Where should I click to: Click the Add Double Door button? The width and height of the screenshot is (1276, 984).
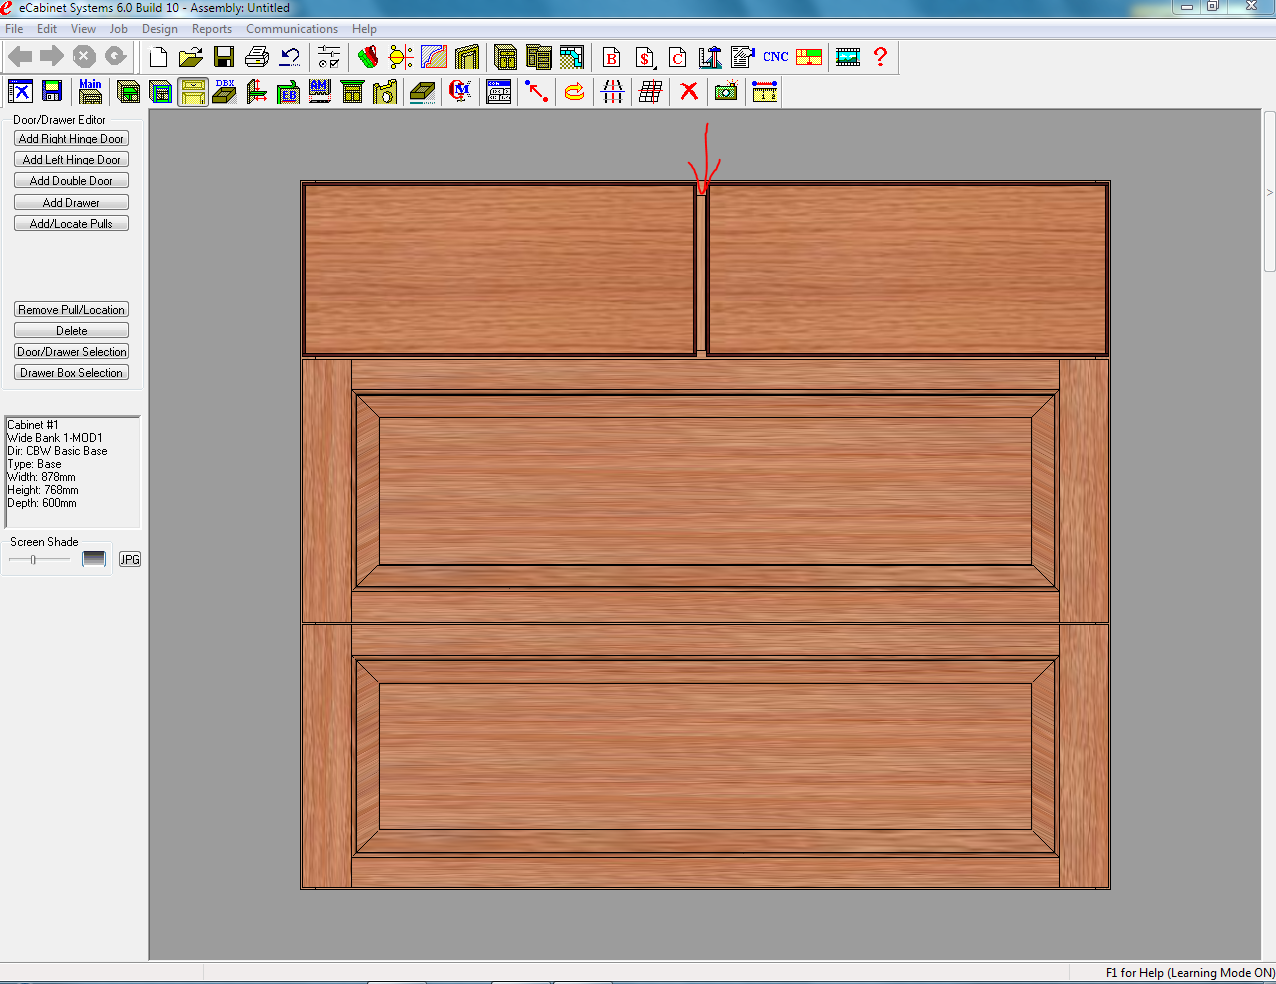pyautogui.click(x=71, y=181)
